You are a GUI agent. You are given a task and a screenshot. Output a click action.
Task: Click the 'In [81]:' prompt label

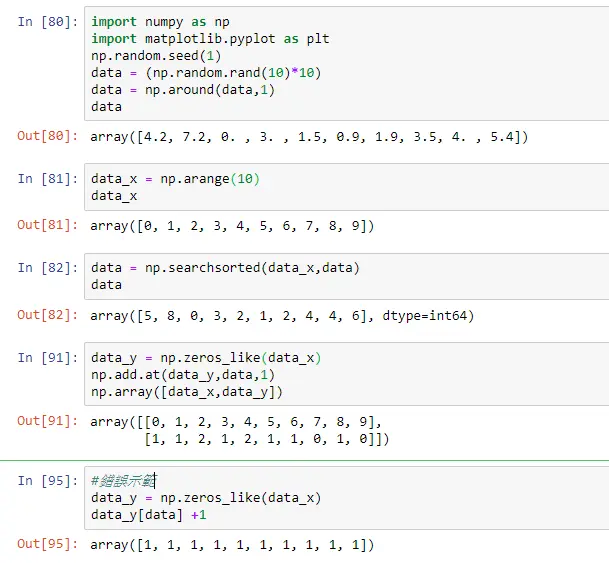click(x=48, y=179)
